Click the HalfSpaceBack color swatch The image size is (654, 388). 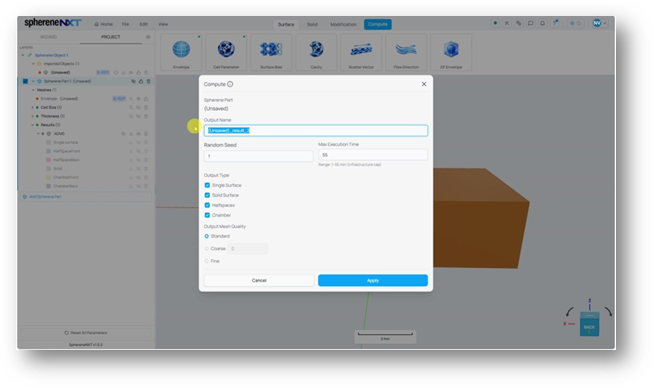(x=48, y=160)
